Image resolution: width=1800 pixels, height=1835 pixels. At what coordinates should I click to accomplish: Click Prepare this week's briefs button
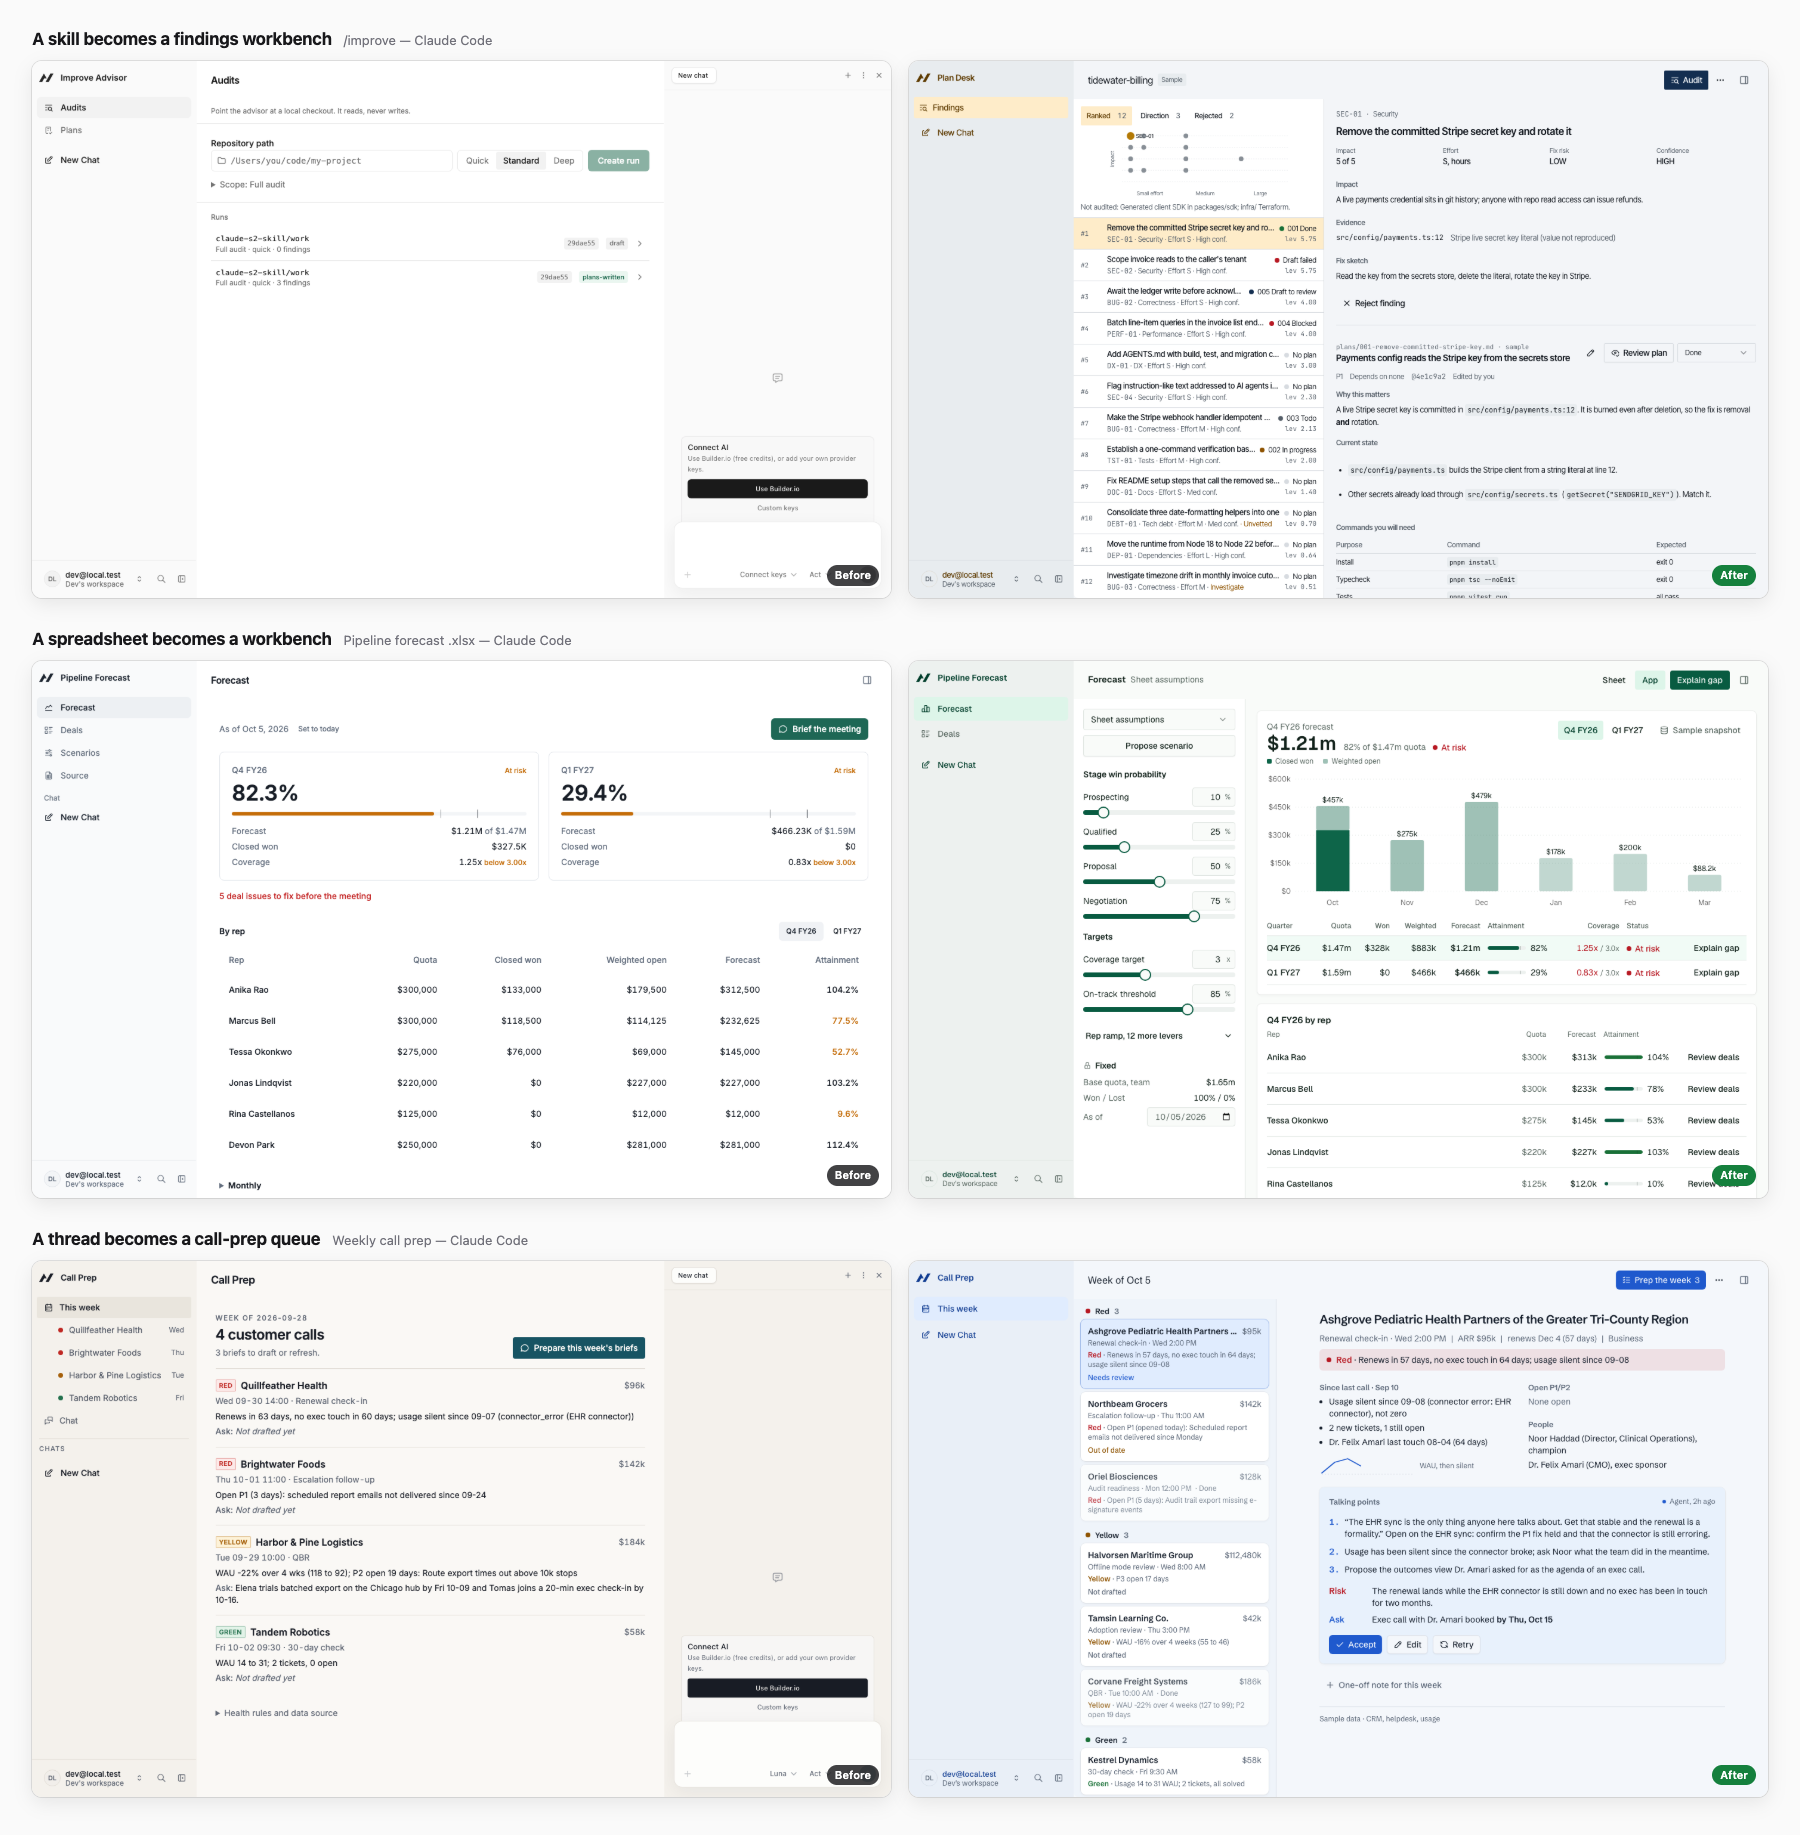(579, 1348)
